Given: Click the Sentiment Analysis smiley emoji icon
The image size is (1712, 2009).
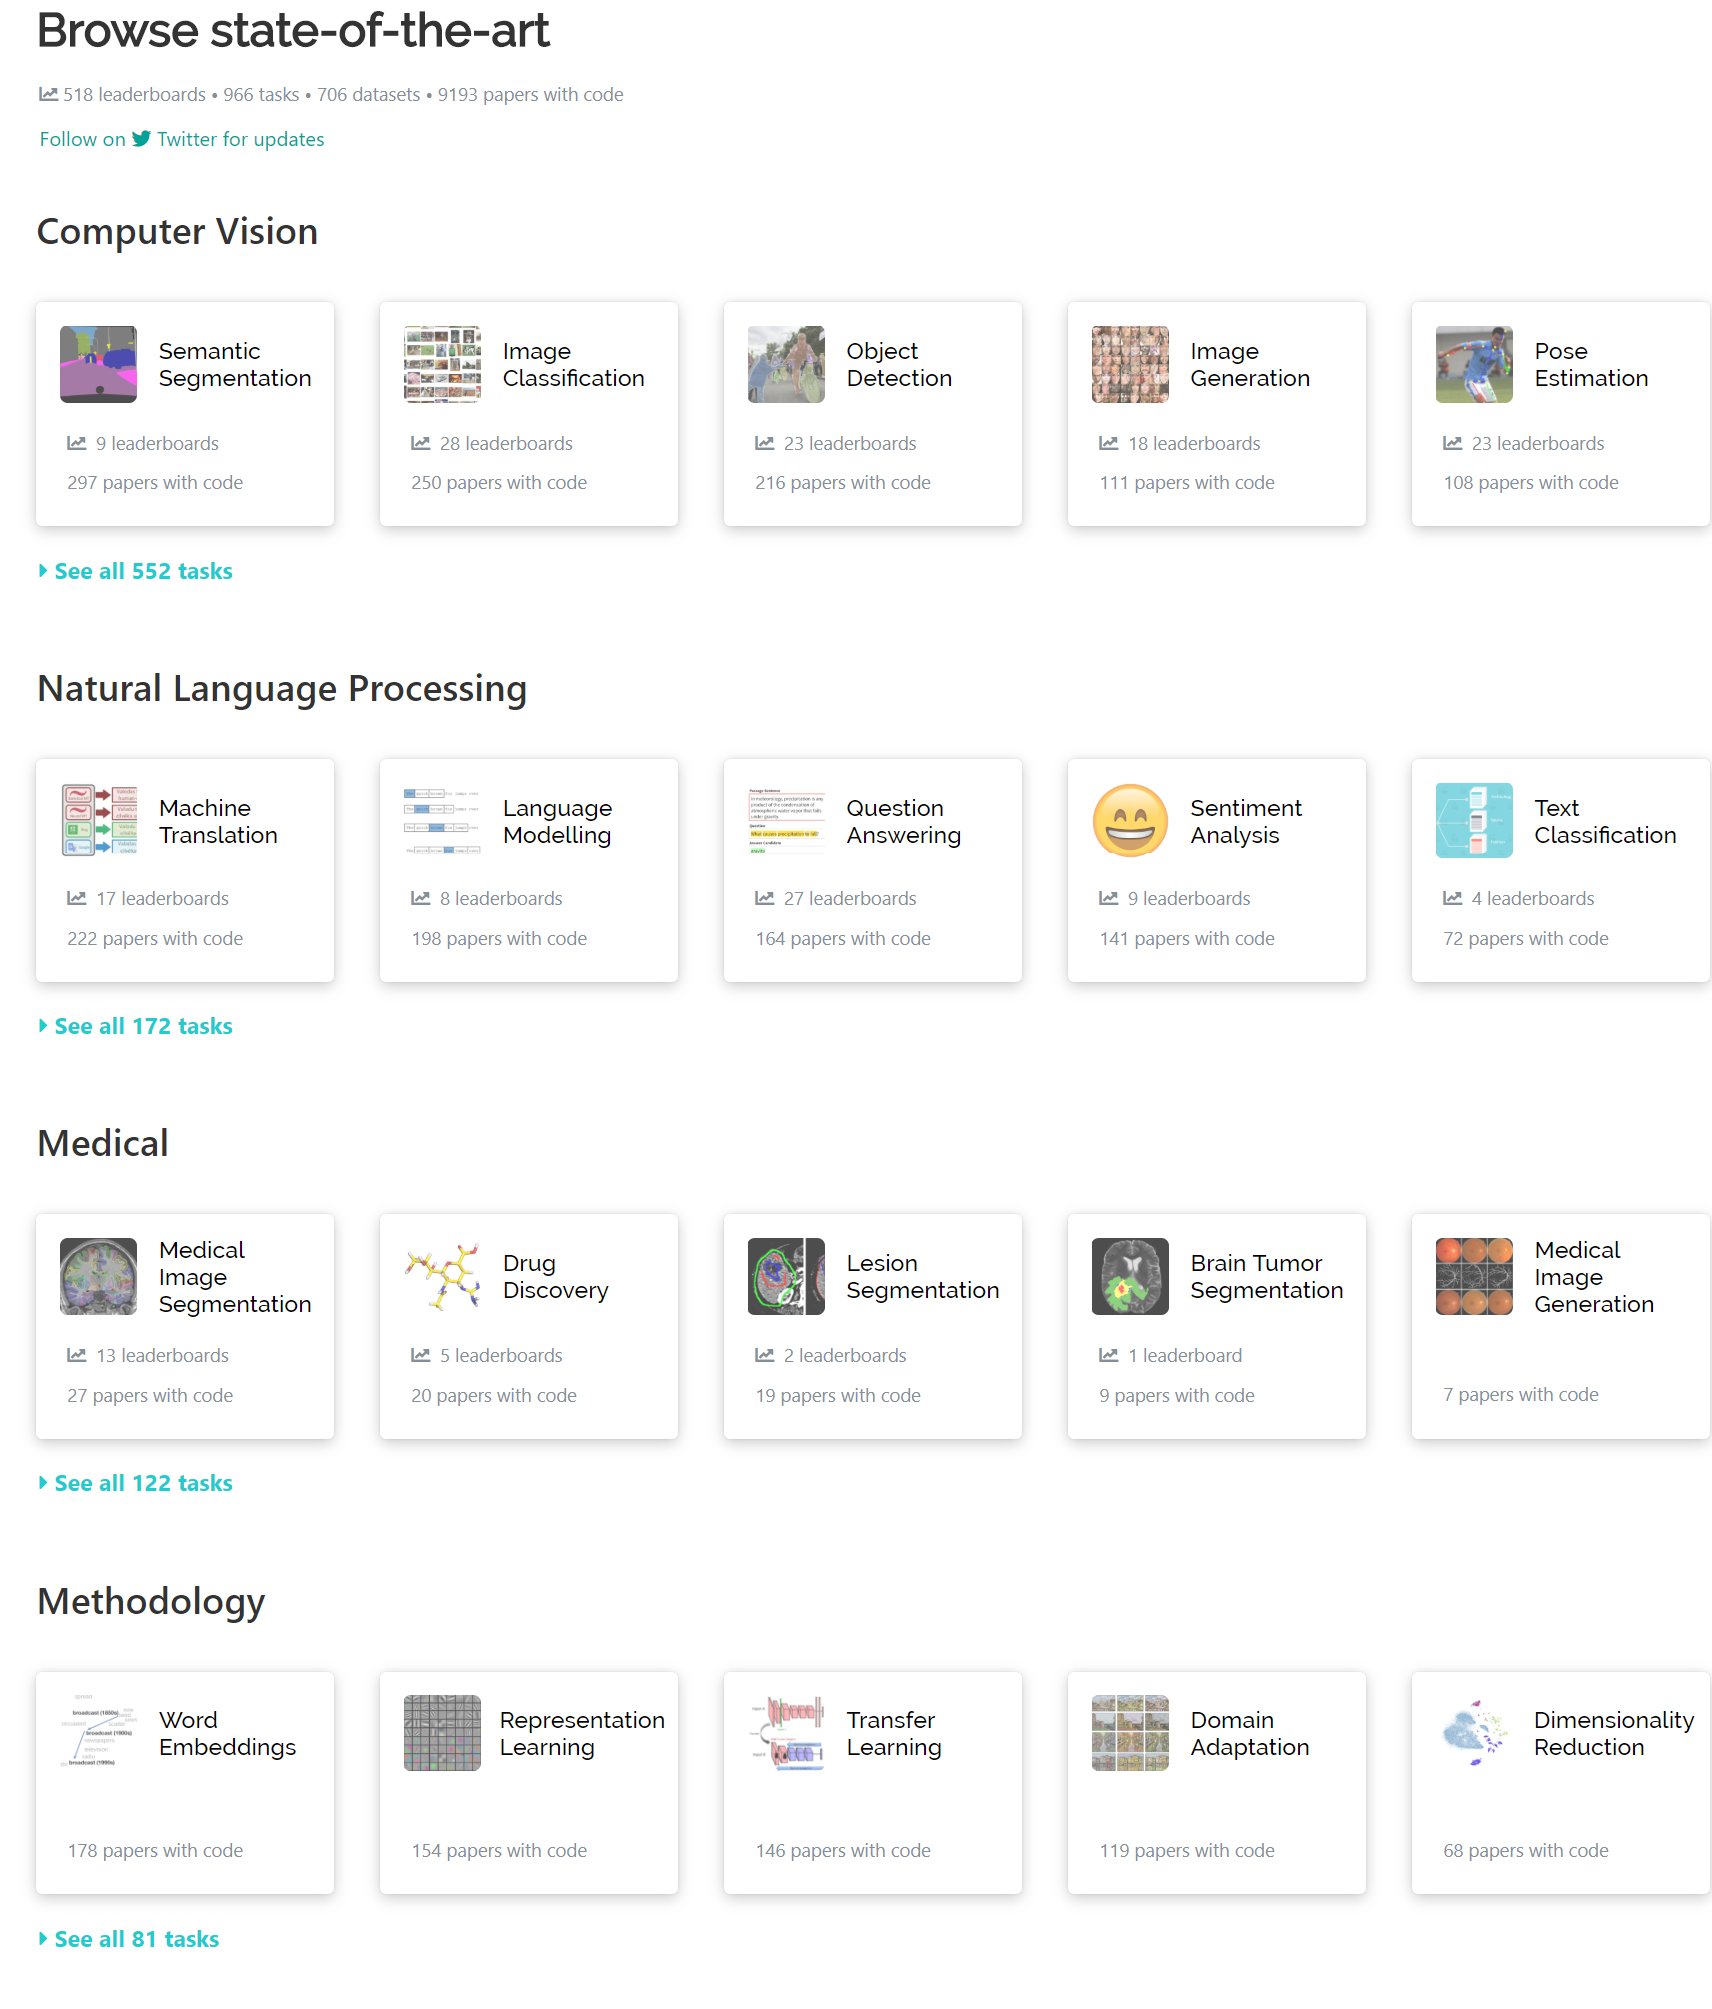Looking at the screenshot, I should pos(1130,820).
